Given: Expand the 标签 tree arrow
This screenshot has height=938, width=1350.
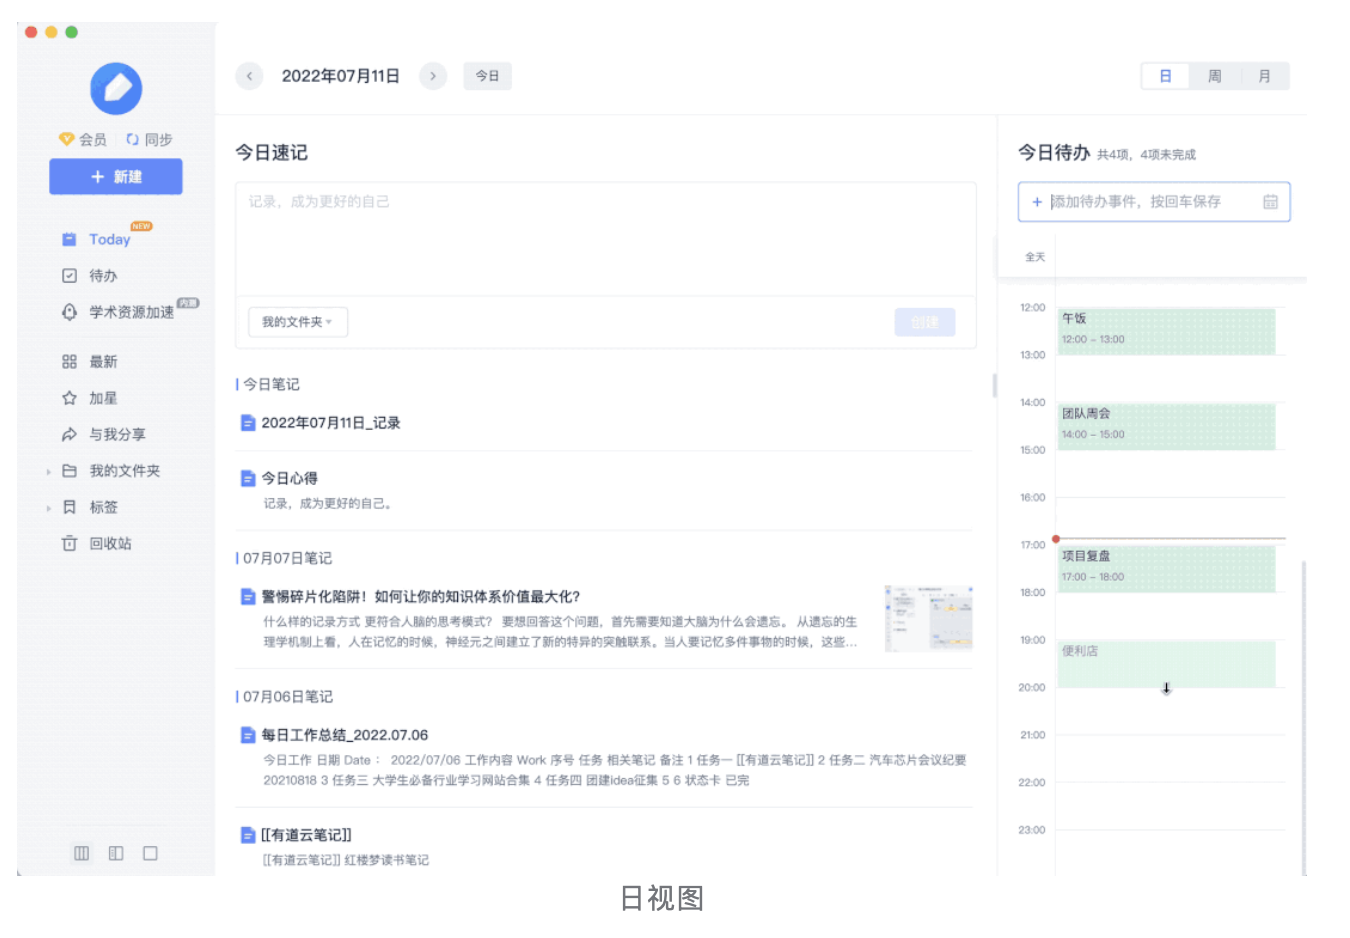Looking at the screenshot, I should [48, 508].
